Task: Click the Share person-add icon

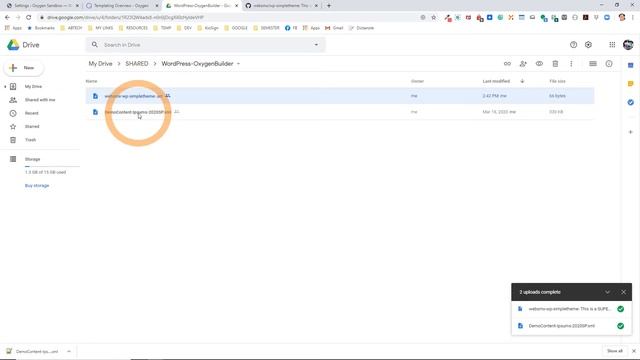Action: tap(523, 64)
